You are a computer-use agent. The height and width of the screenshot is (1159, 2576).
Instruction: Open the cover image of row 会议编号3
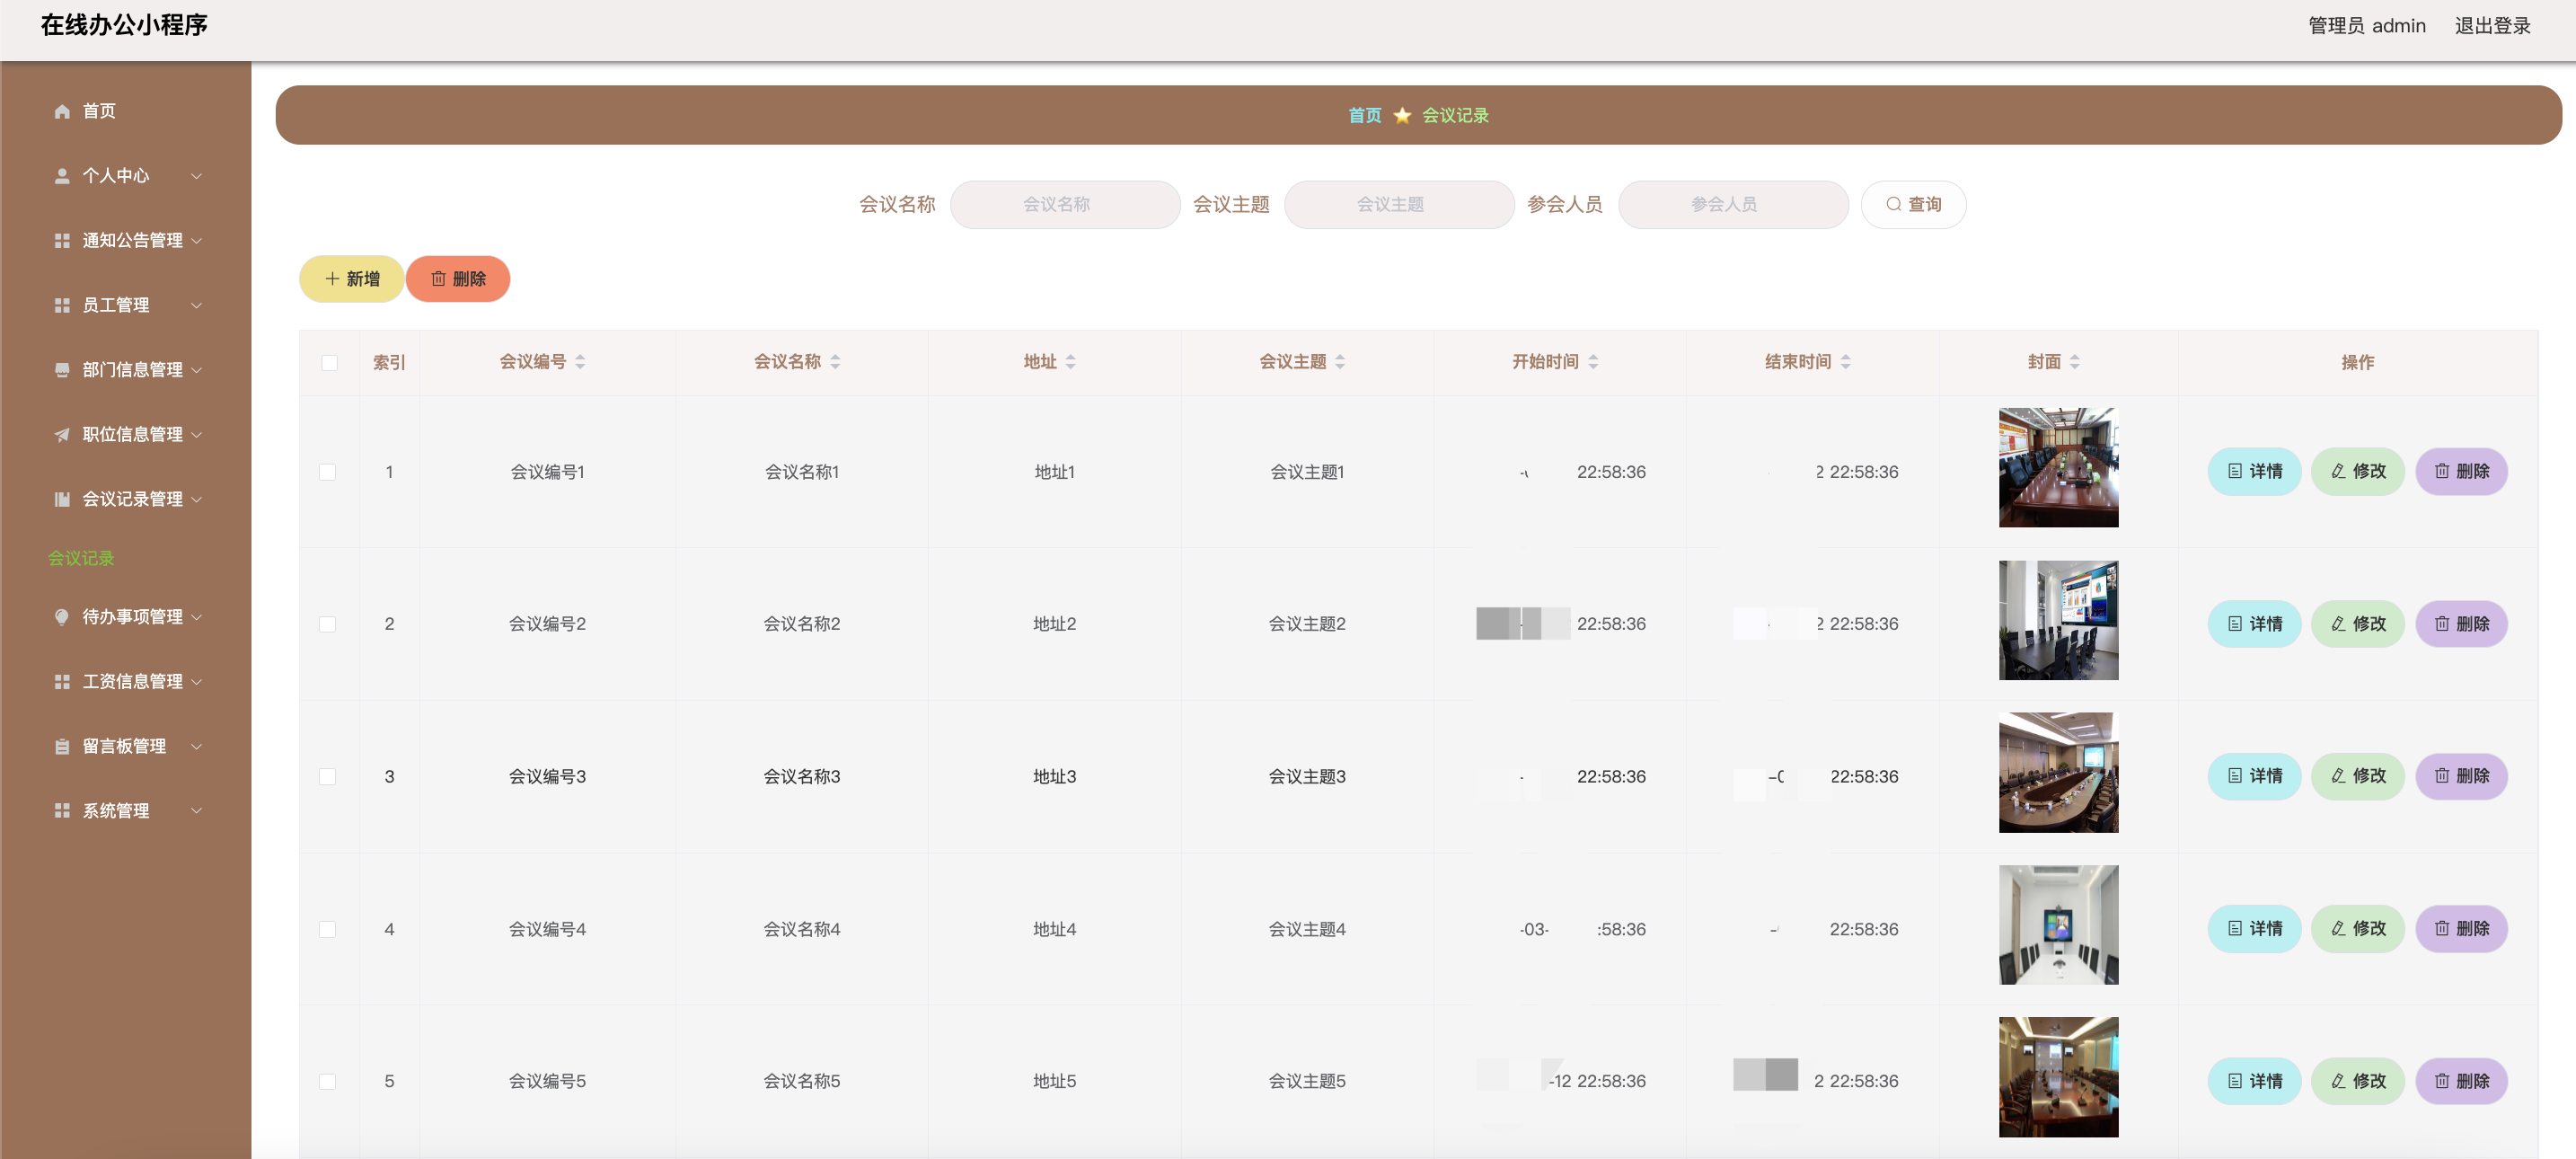point(2058,773)
